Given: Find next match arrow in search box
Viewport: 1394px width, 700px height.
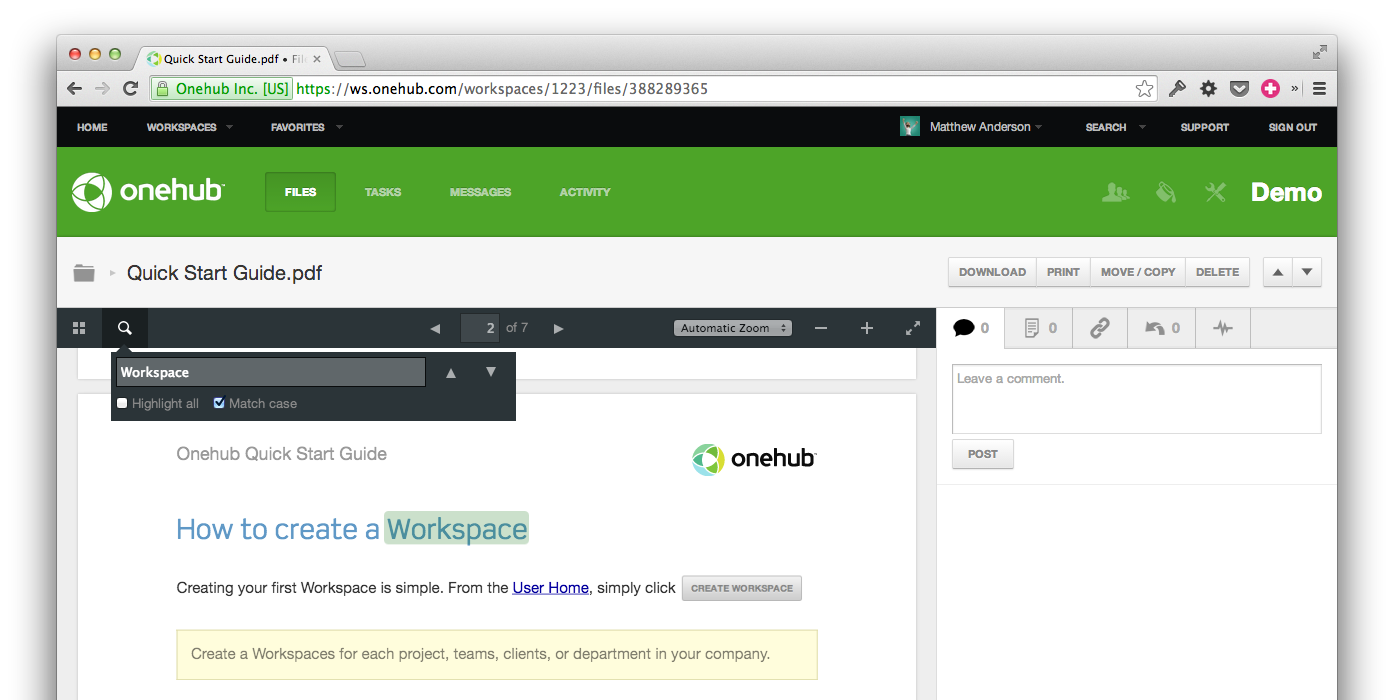Looking at the screenshot, I should click(x=491, y=372).
